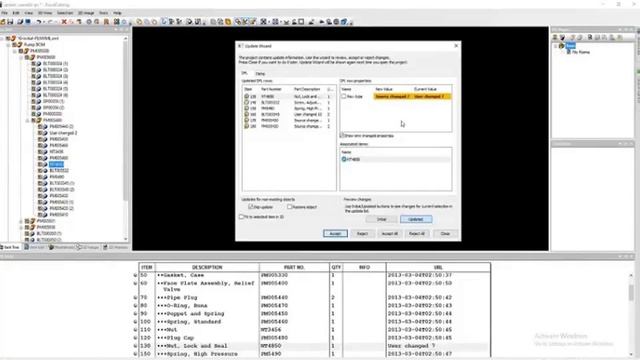Open the Tools menu

pos(104,13)
